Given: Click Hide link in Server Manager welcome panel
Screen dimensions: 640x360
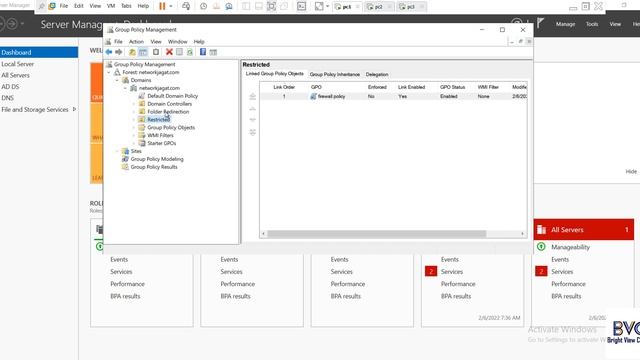Looking at the screenshot, I should (631, 171).
